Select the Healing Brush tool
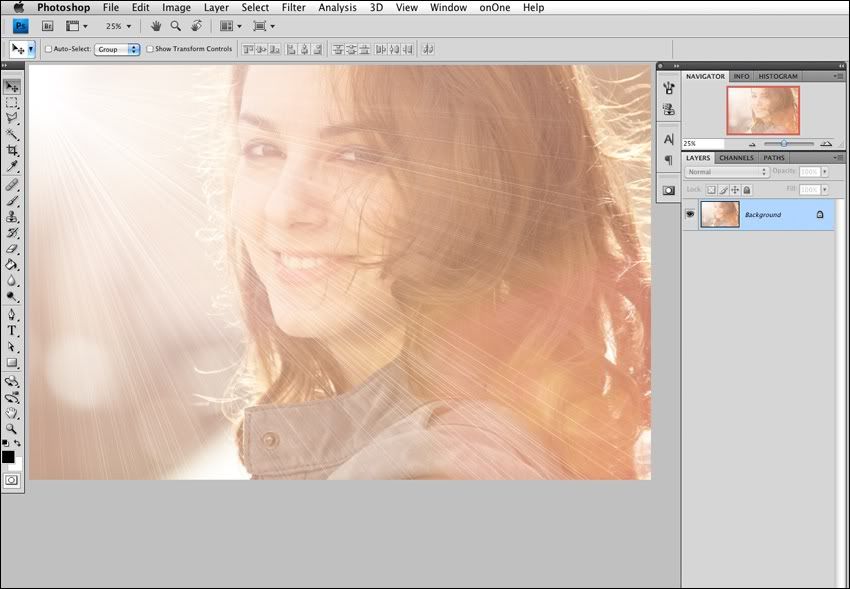This screenshot has width=850, height=589. [12, 185]
